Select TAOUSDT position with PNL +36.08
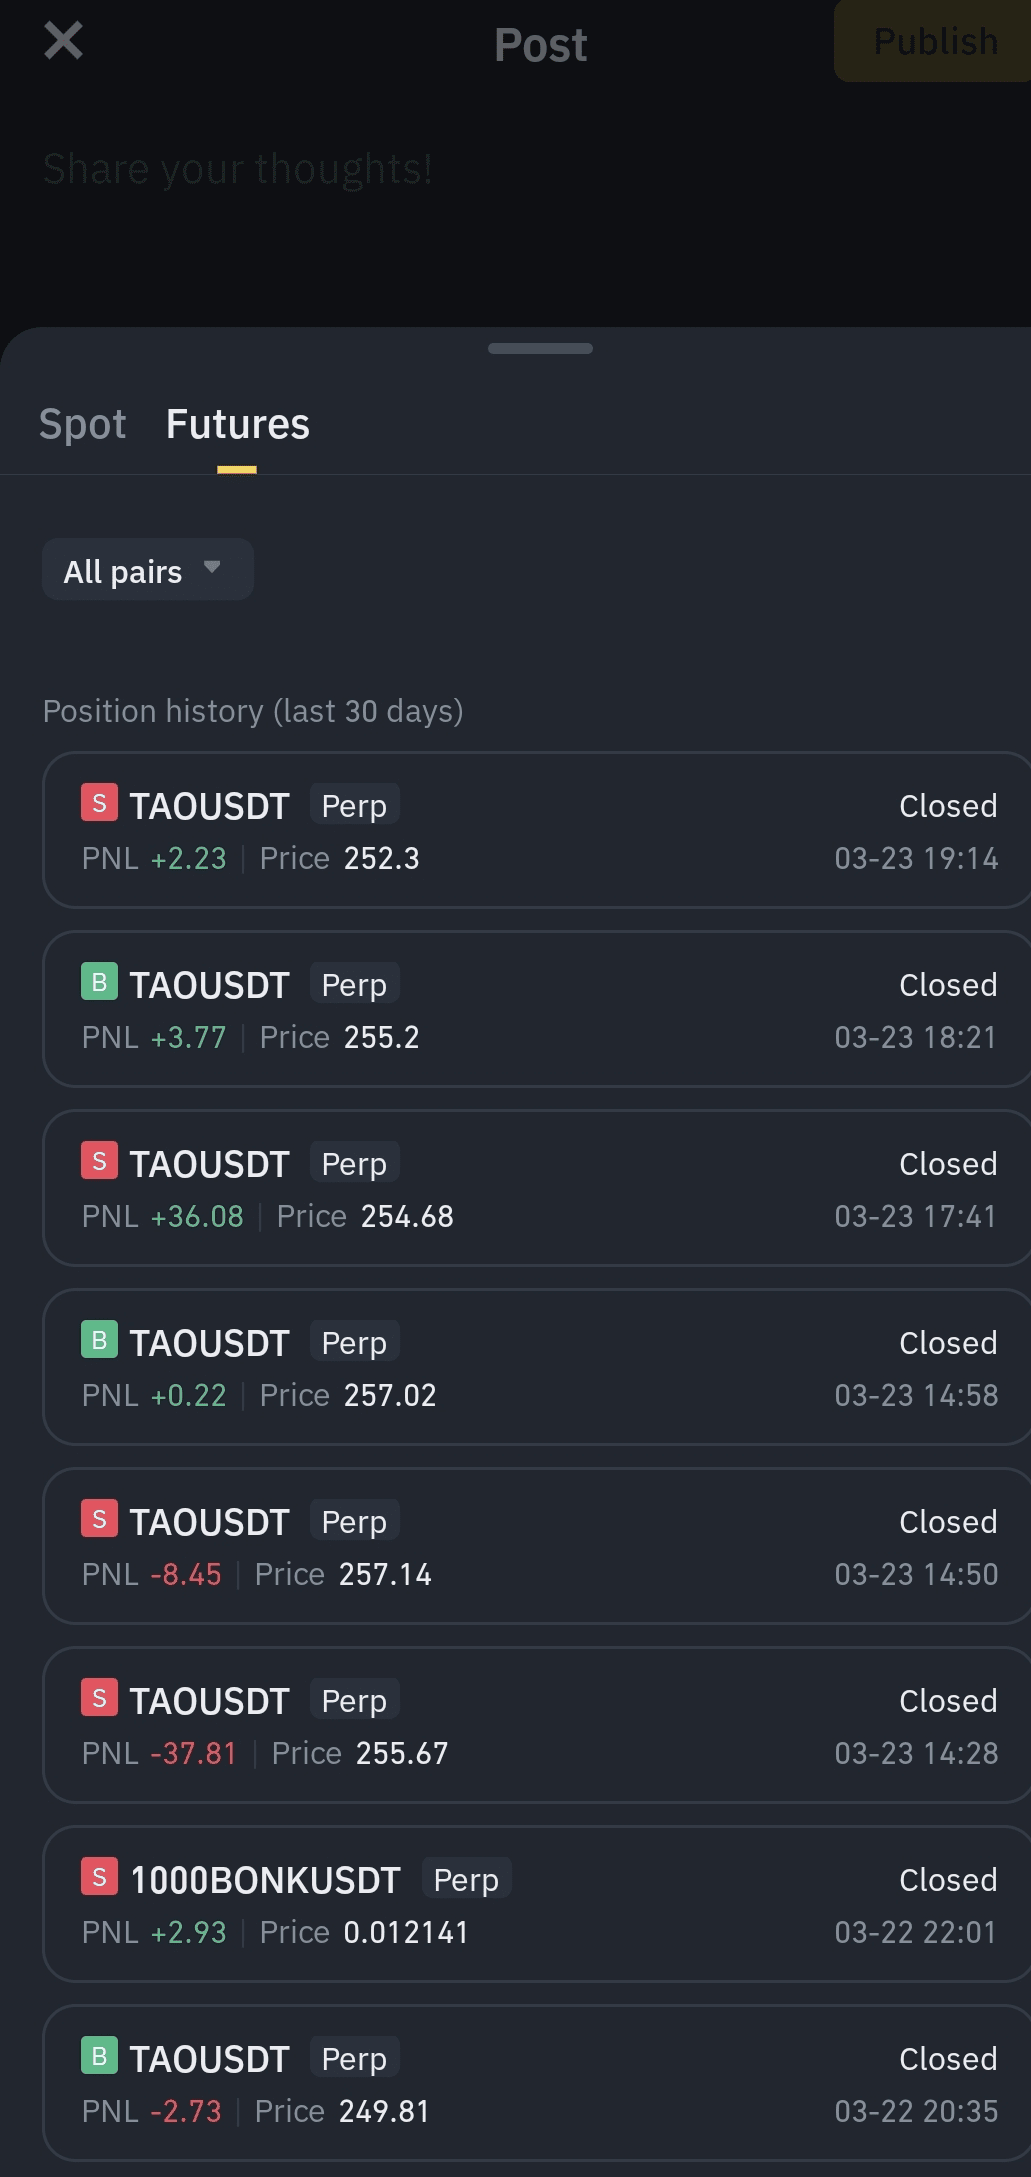Screen dimensions: 1031x2177 coord(537,1188)
